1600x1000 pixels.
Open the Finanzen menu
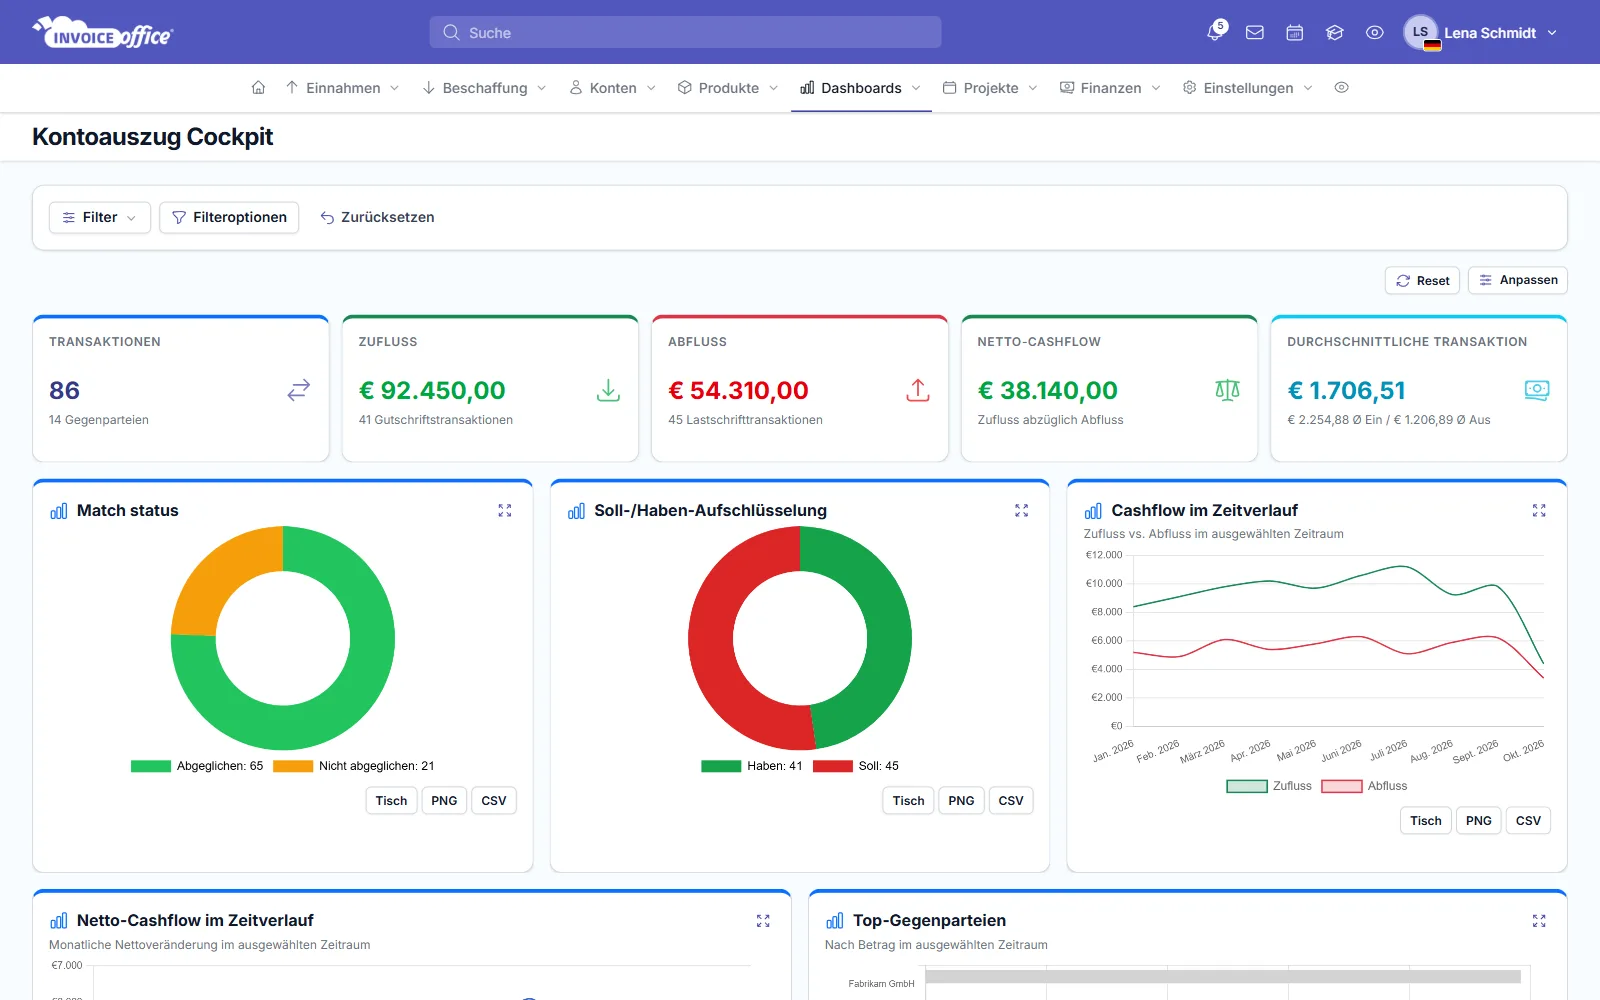(x=1110, y=88)
